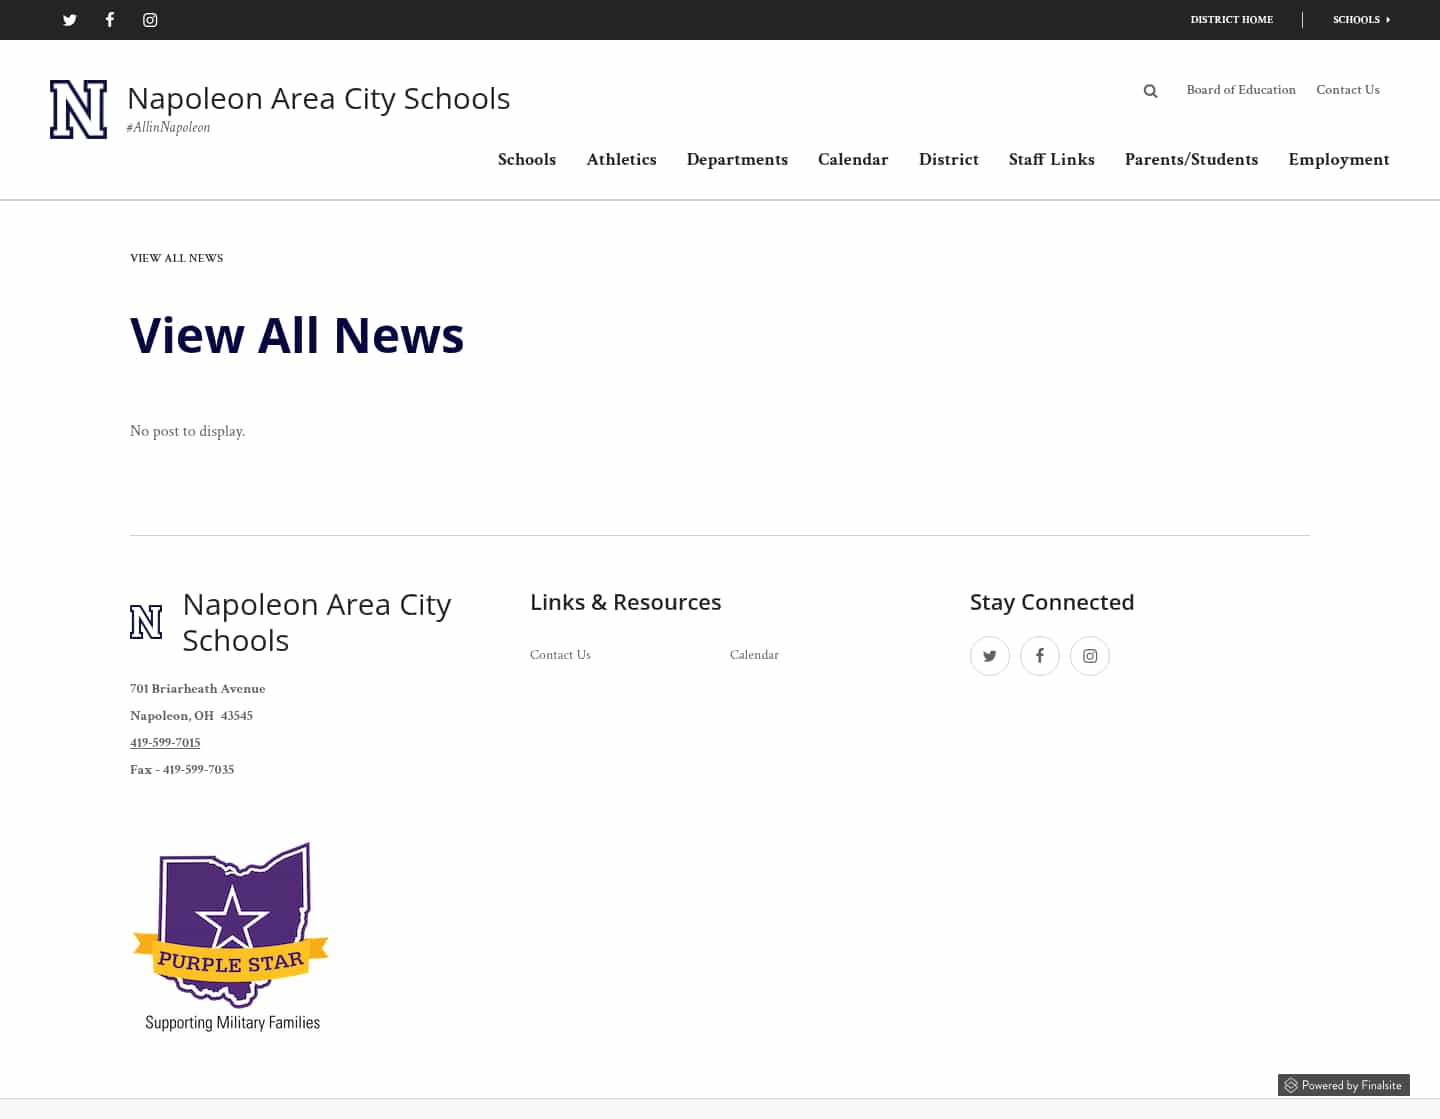1440x1119 pixels.
Task: Go to District Home in the top bar
Action: (x=1231, y=19)
